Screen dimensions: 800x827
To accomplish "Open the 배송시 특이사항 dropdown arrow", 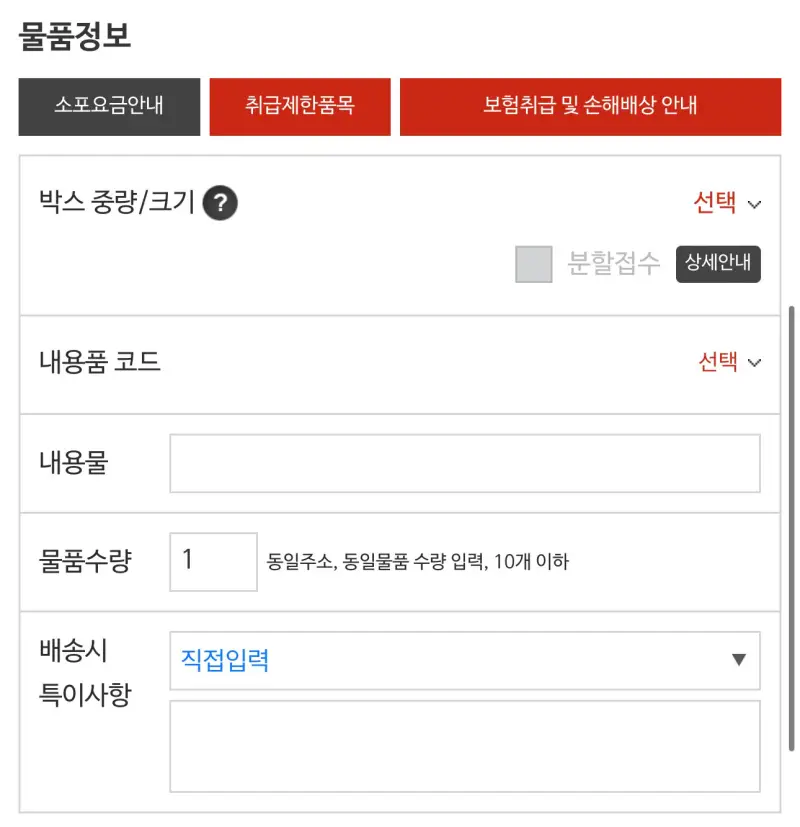I will coord(739,659).
